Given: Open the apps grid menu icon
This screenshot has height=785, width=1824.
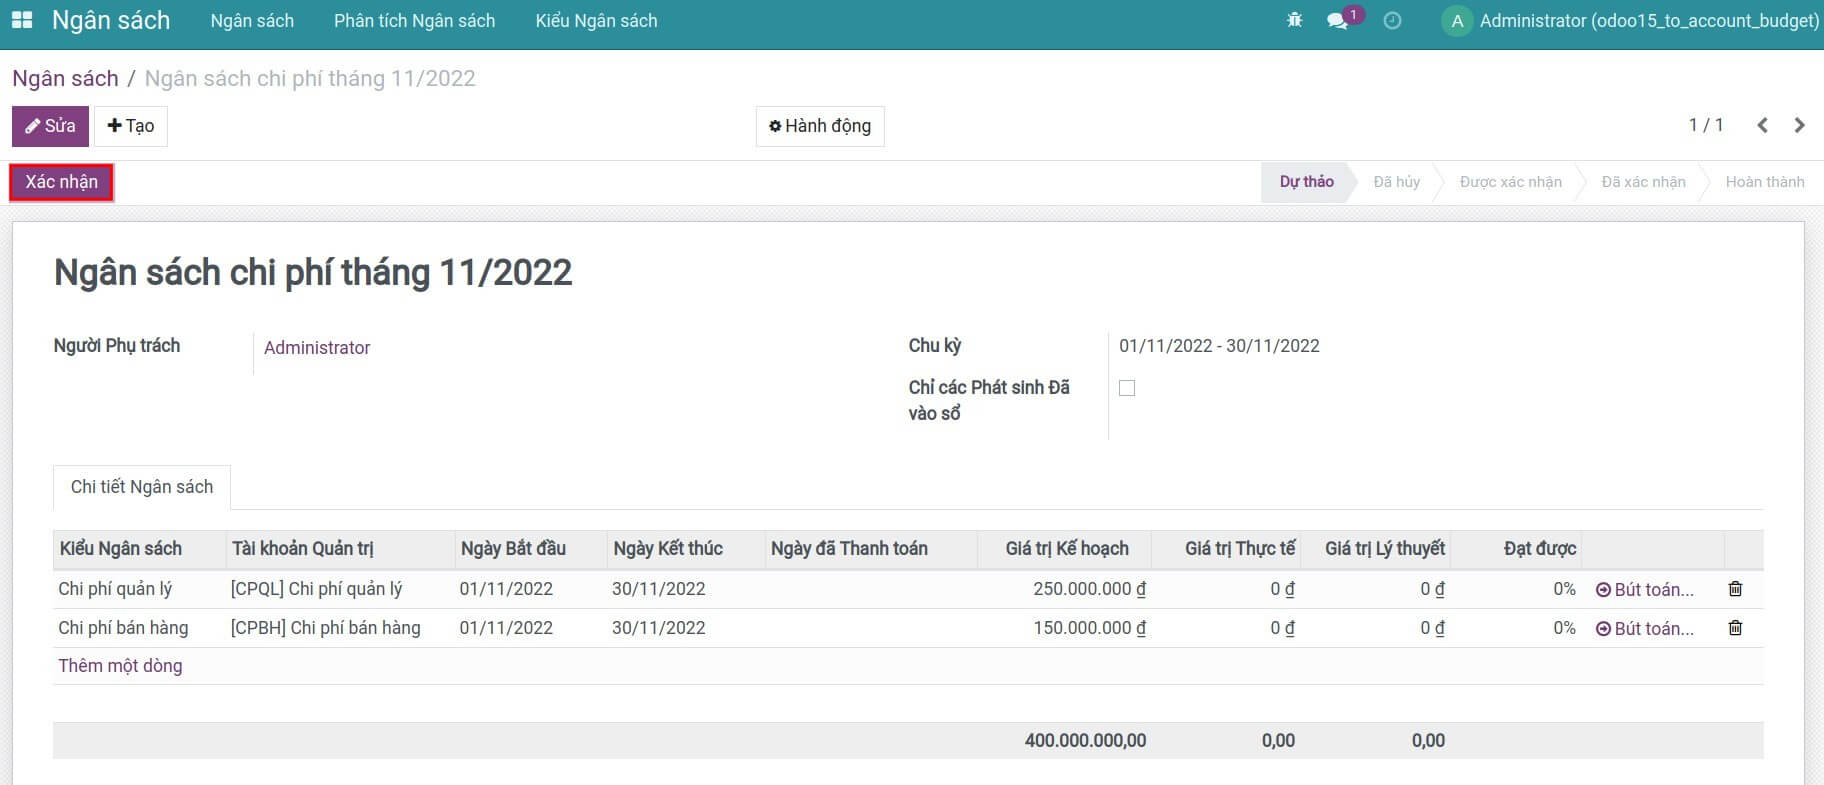Looking at the screenshot, I should pos(21,20).
